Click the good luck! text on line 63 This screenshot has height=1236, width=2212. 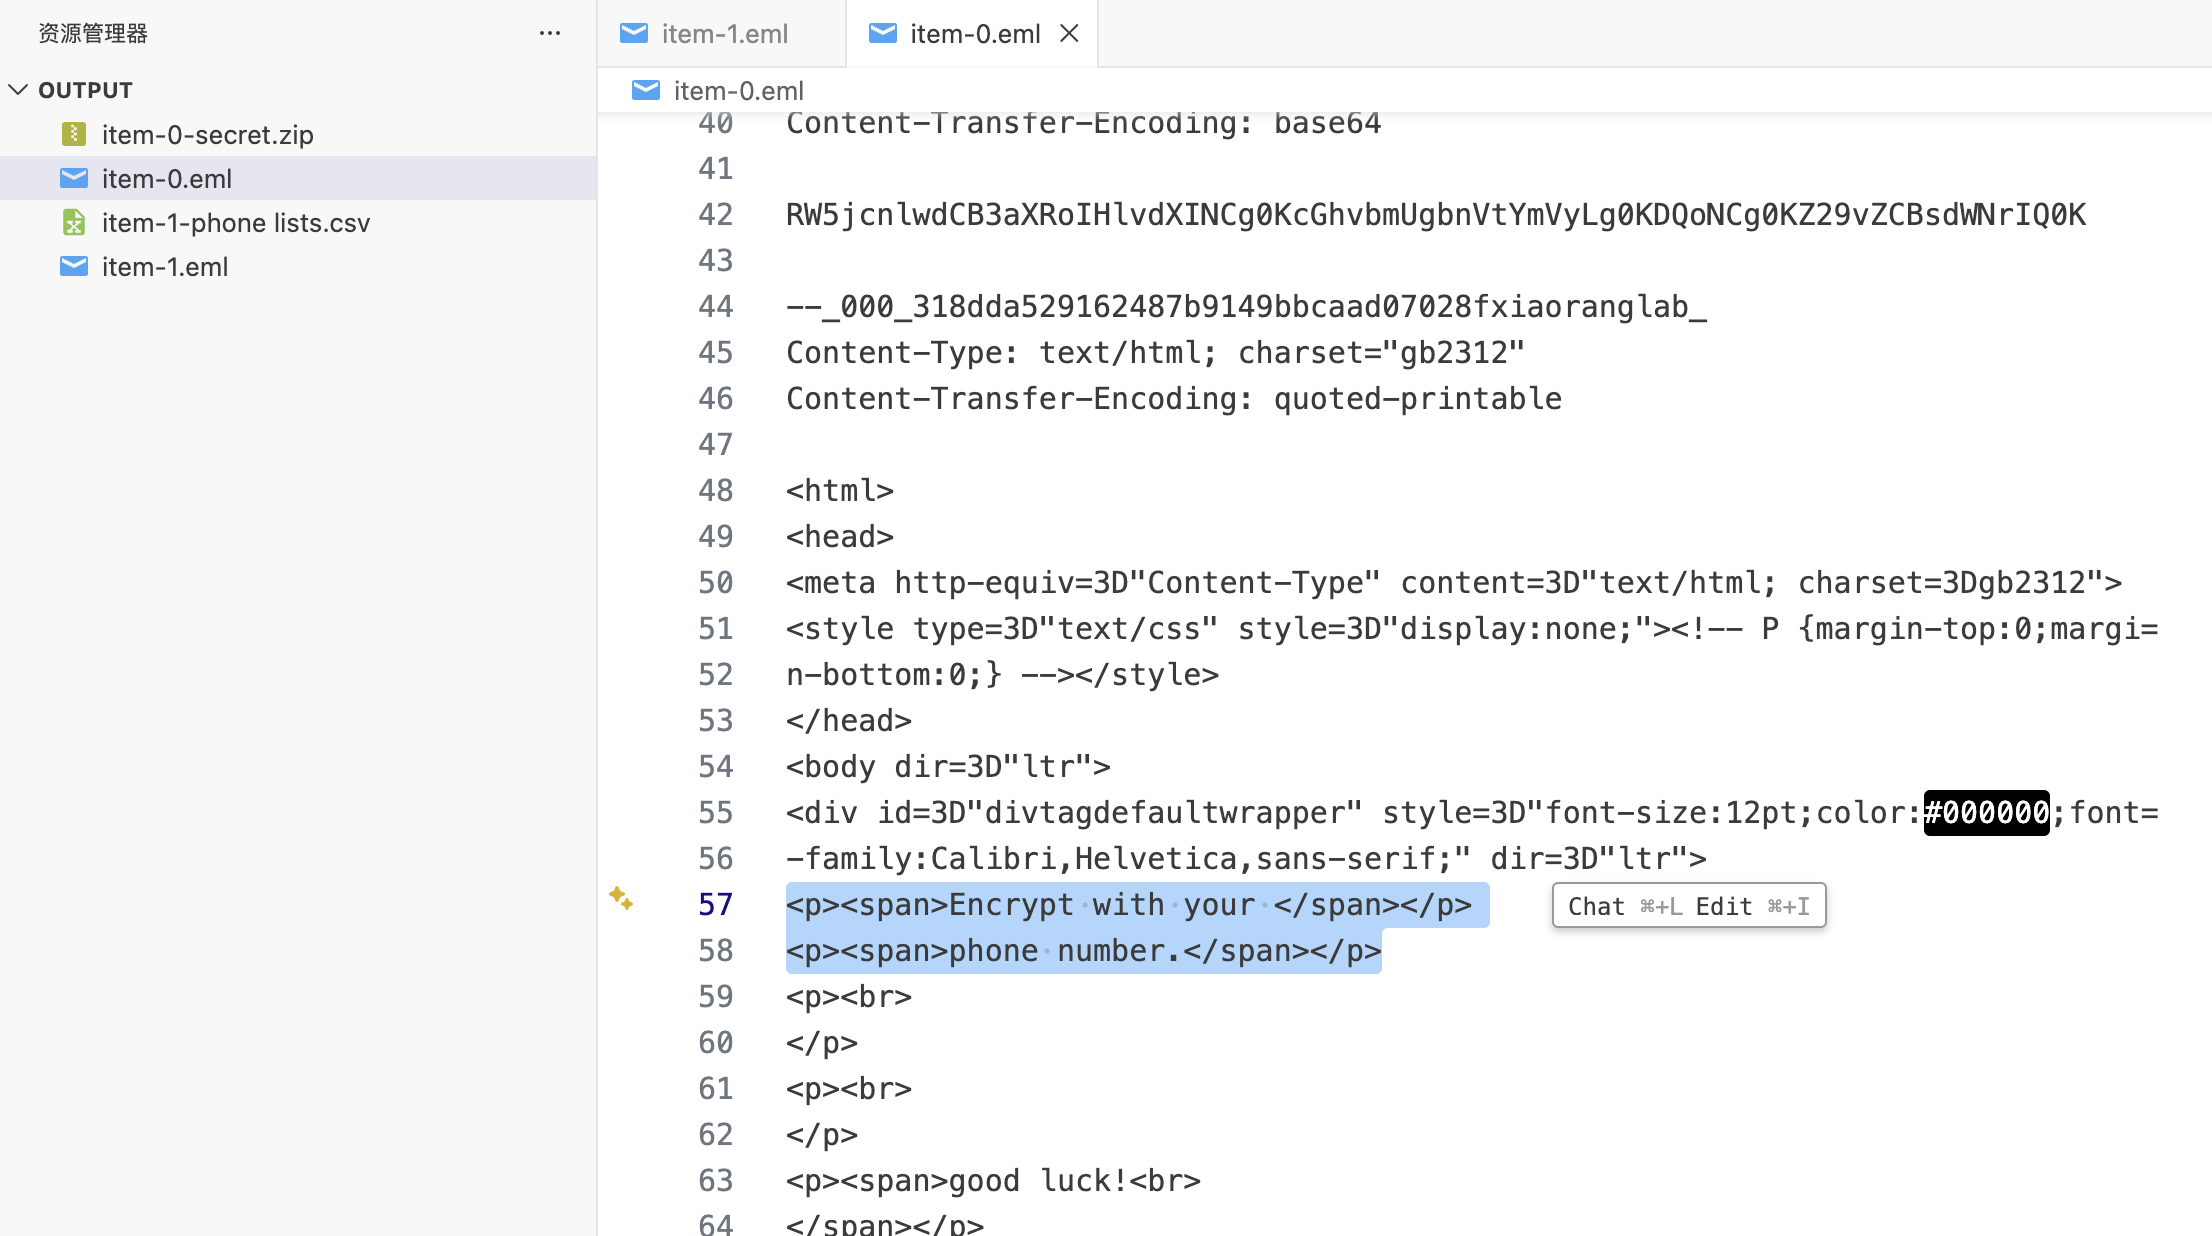click(1037, 1180)
